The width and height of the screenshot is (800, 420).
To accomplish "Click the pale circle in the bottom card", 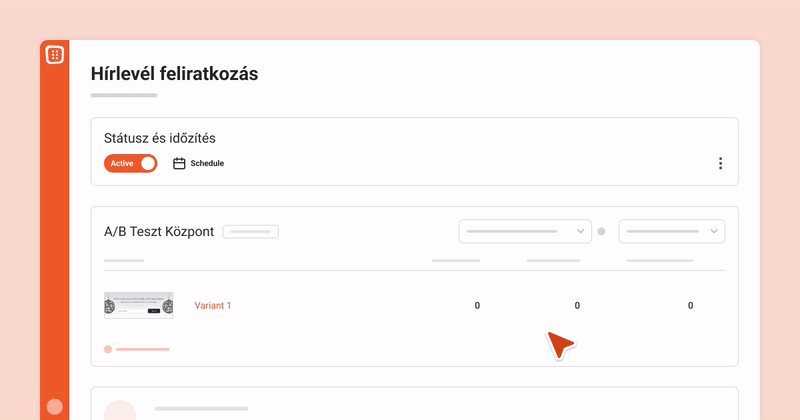I will [x=120, y=412].
